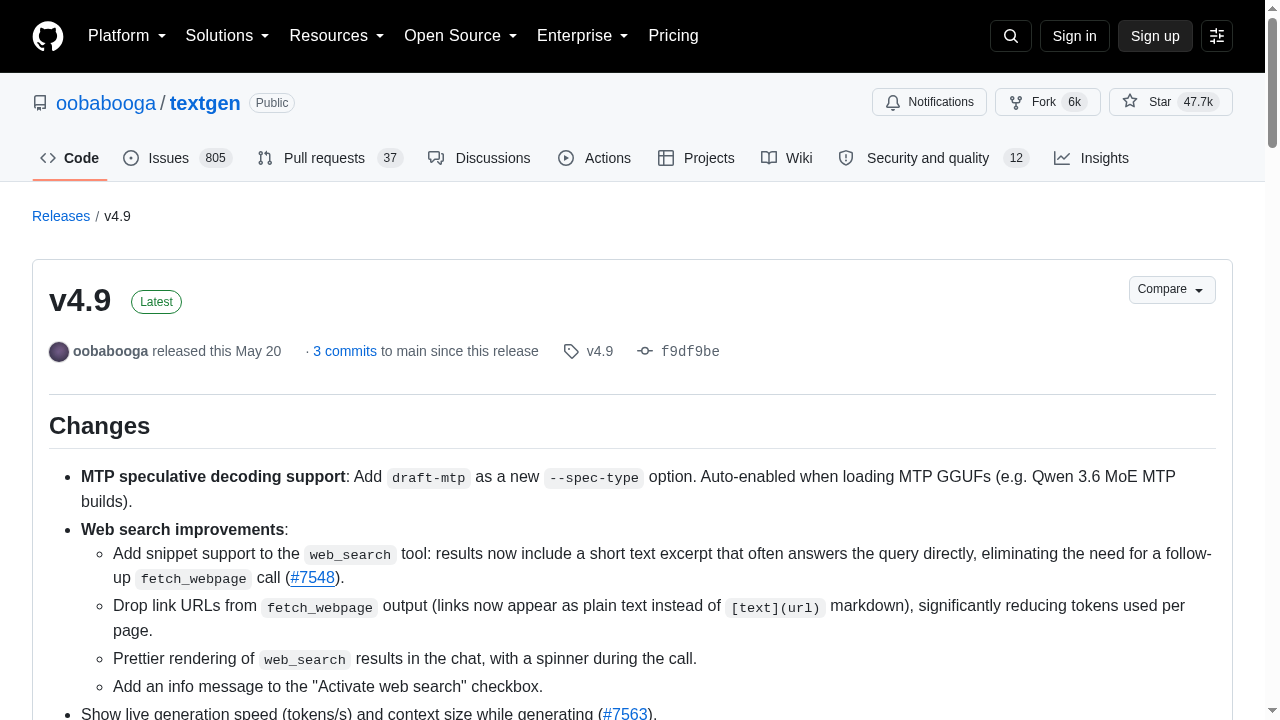Open pull request #7563 link

[x=626, y=714]
